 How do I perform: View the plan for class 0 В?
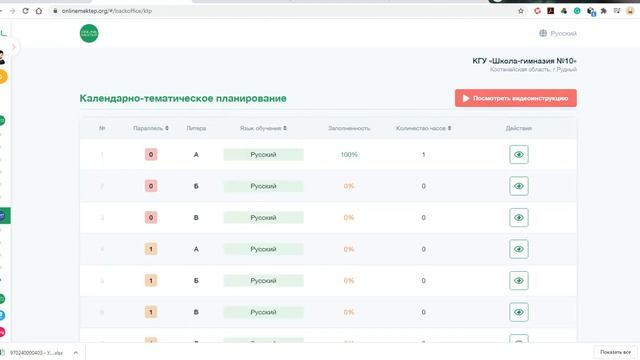click(x=518, y=218)
